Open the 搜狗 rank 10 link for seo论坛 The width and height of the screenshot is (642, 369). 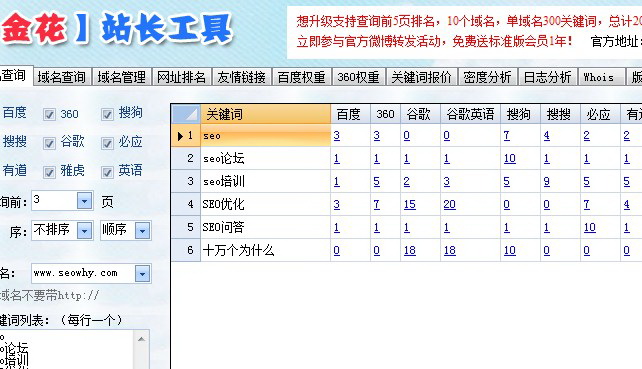point(510,158)
